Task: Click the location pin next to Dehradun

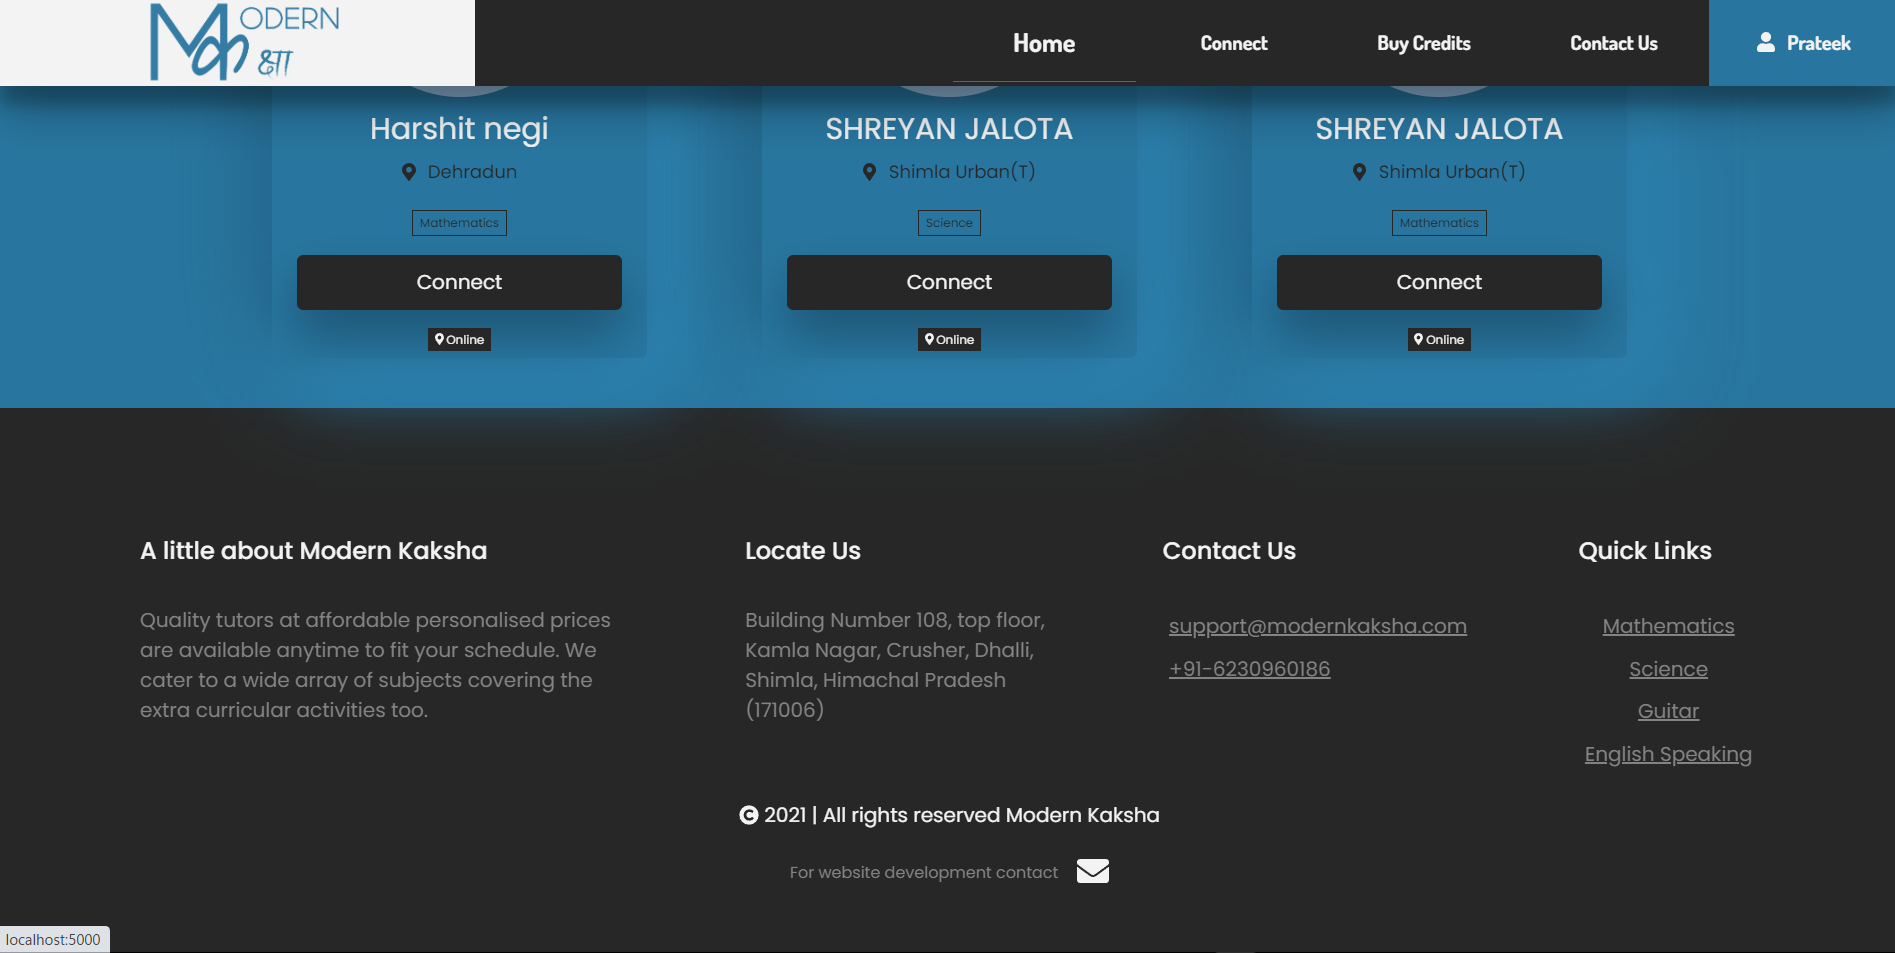Action: 408,171
